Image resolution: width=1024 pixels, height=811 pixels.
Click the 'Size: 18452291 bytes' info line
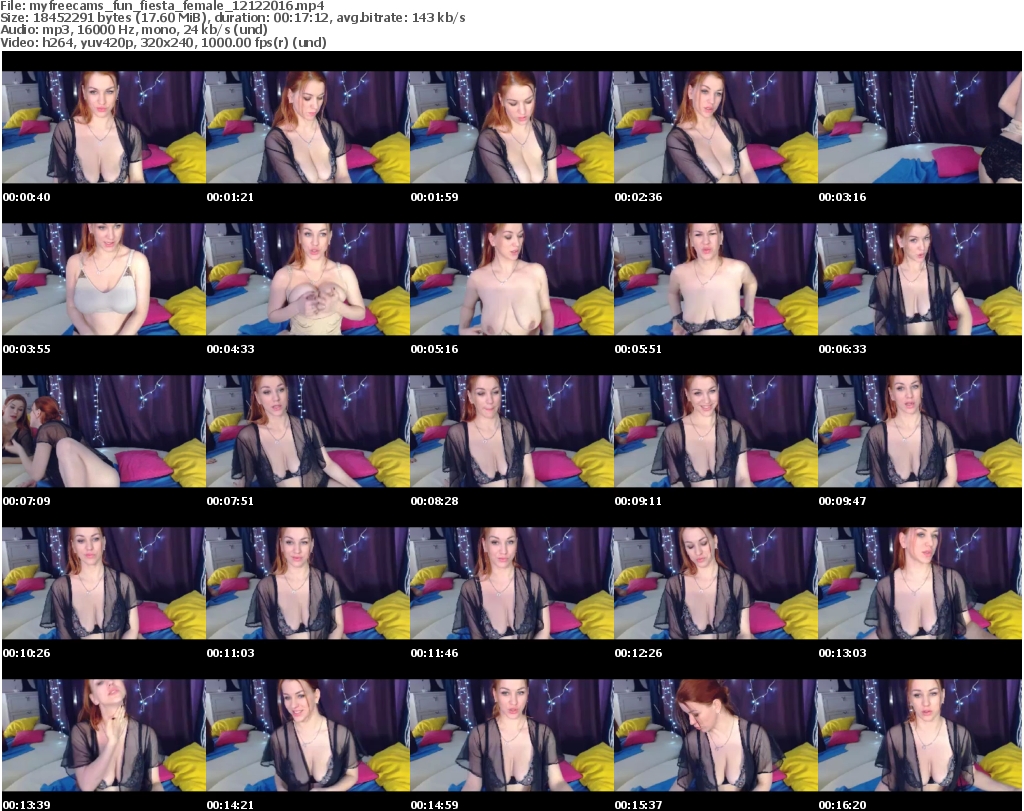(x=232, y=18)
